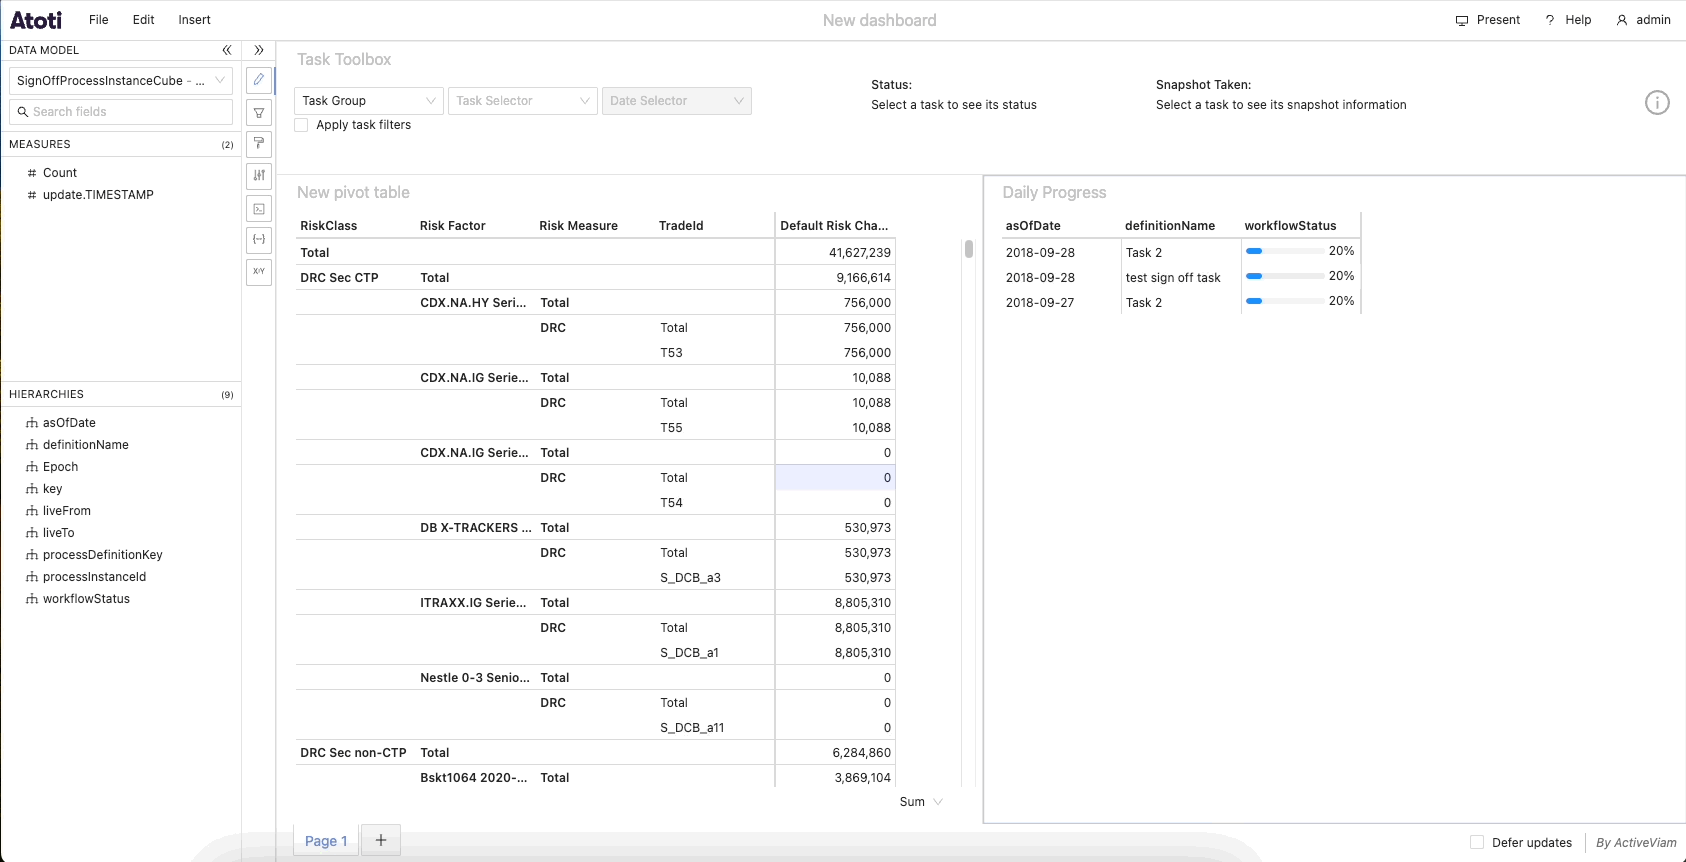Click the Epoch hierarchy icon
Screen dimensions: 1686x862
point(32,467)
